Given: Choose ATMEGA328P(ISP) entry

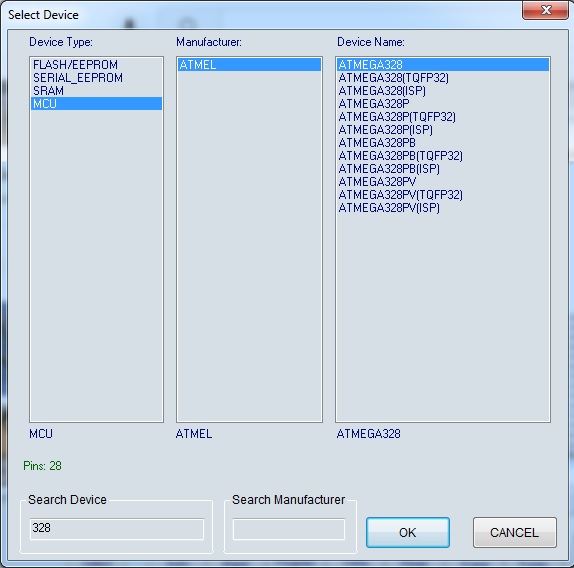Looking at the screenshot, I should 443,130.
